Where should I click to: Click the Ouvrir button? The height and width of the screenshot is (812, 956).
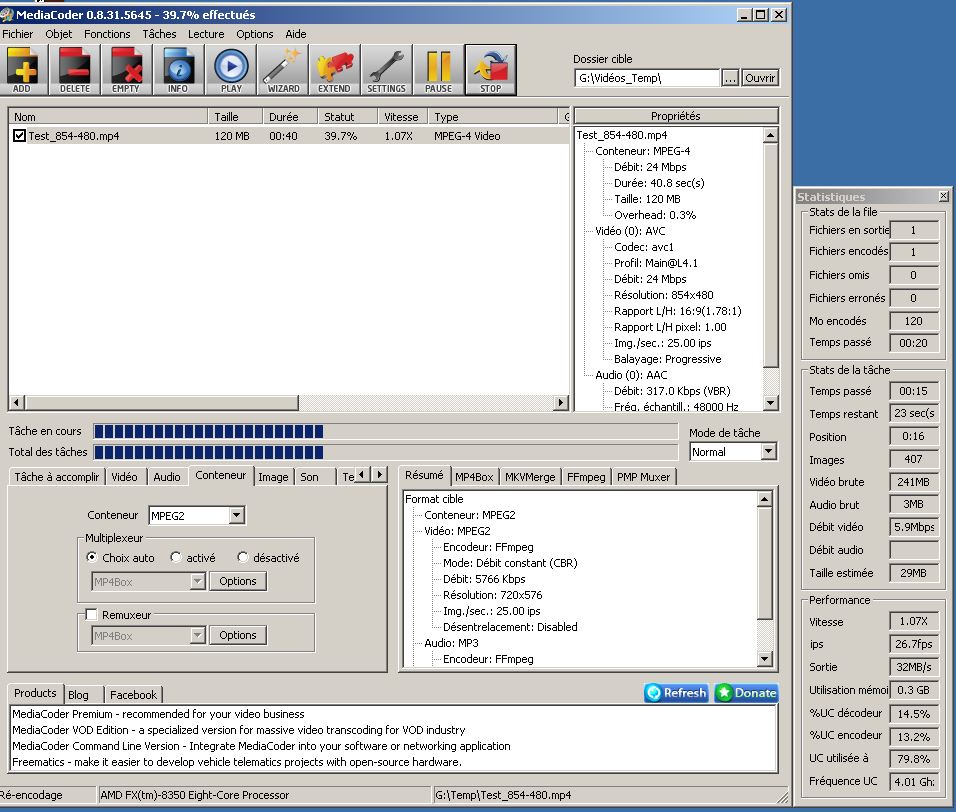point(760,78)
